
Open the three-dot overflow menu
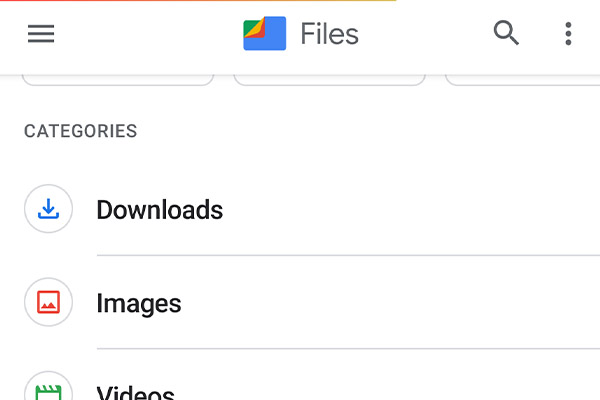pyautogui.click(x=568, y=34)
